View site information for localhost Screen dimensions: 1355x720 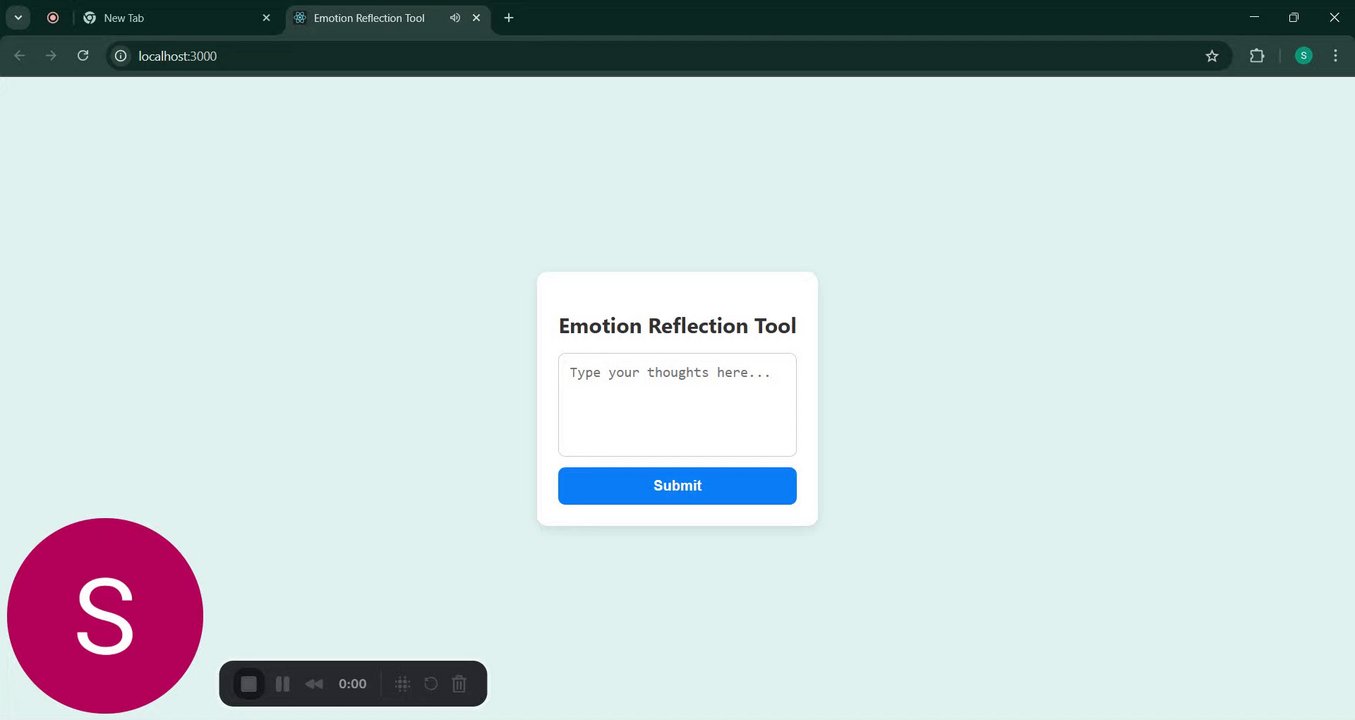121,56
